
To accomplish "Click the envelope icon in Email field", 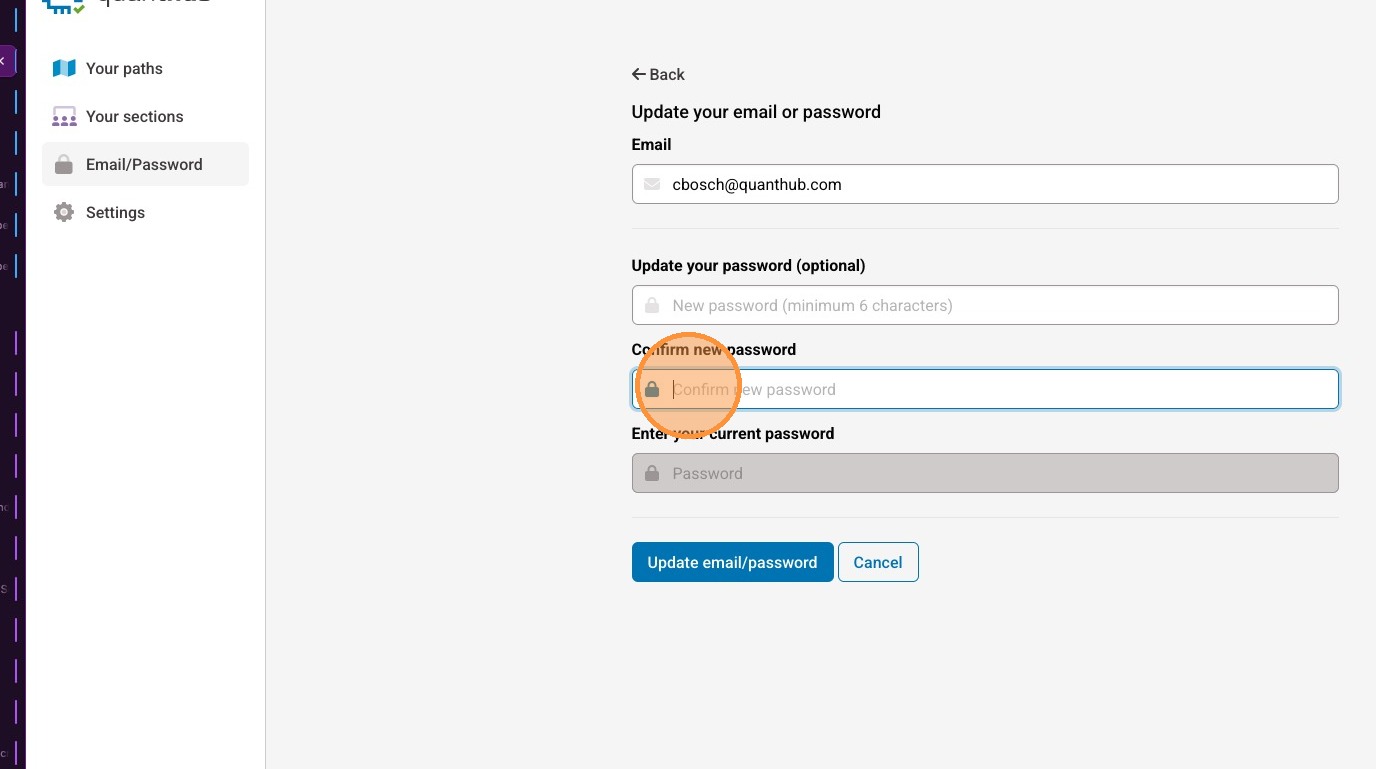I will coord(652,185).
